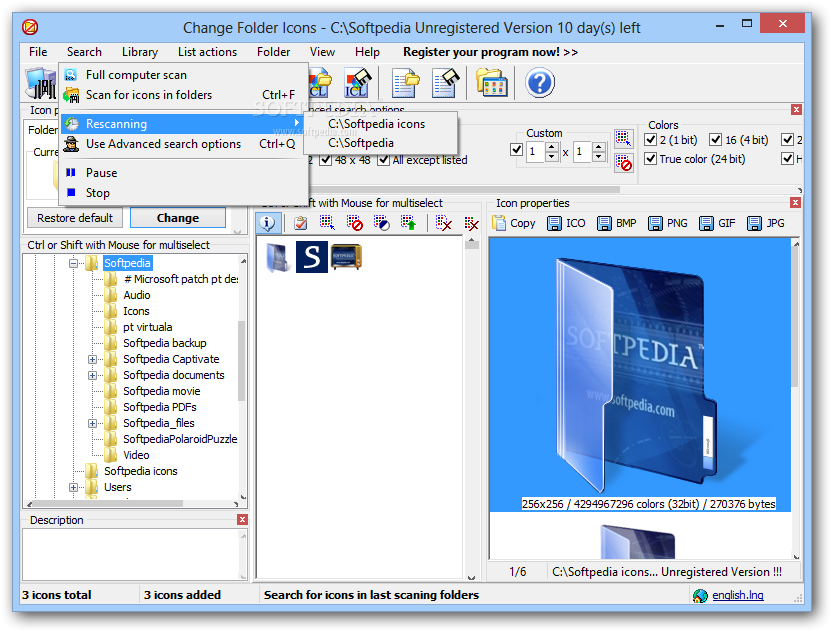Save icon as ICO
The height and width of the screenshot is (632, 832).
click(566, 223)
